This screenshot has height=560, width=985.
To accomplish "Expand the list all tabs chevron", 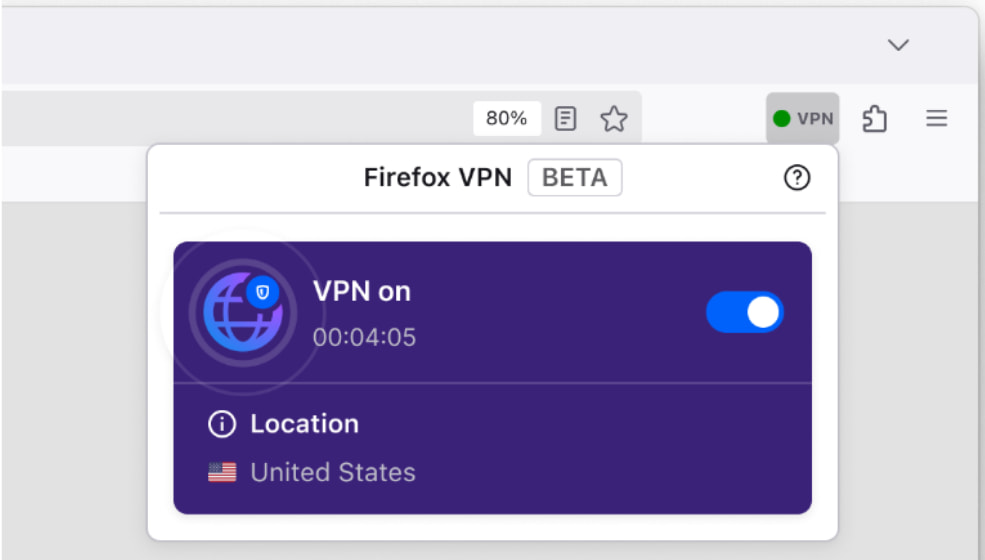I will tap(898, 45).
